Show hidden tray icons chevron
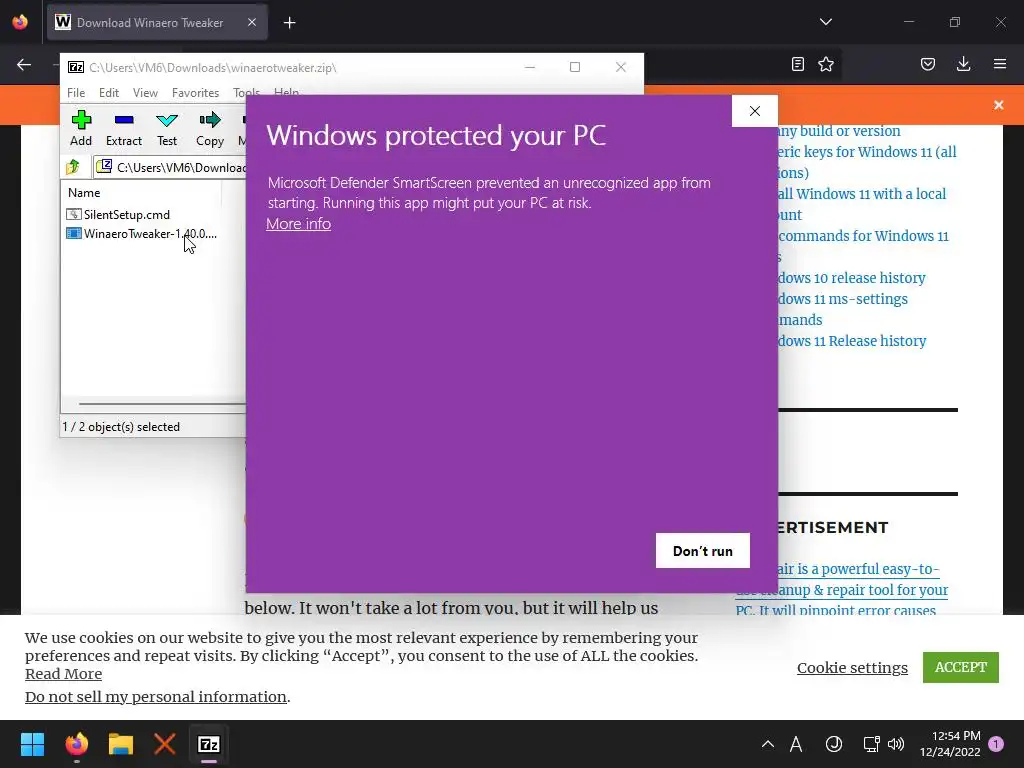This screenshot has height=768, width=1024. (768, 744)
